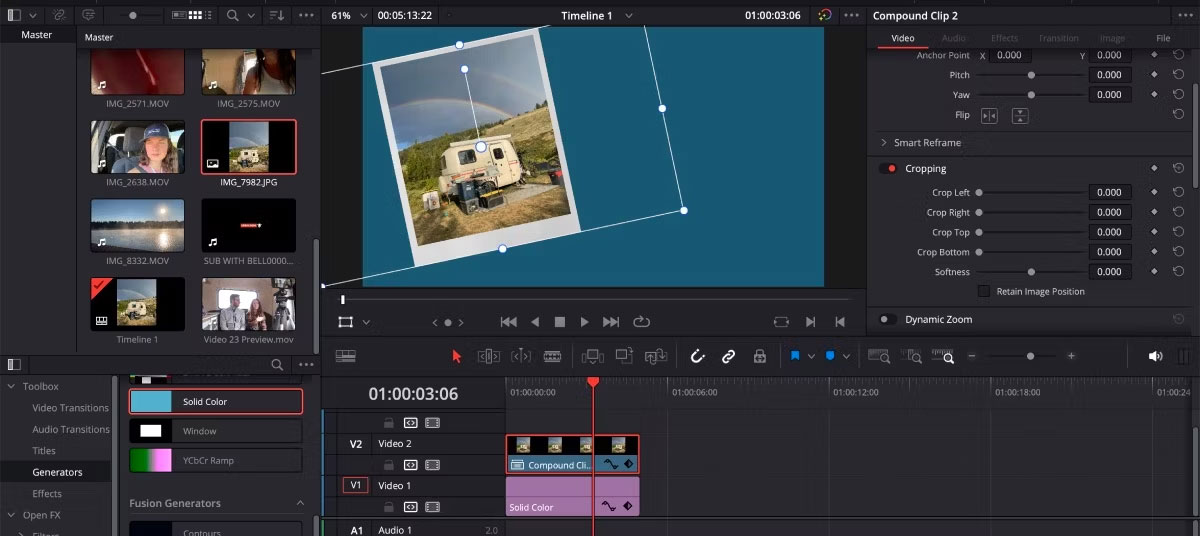Open the Transform overlay mode dropdown
The image size is (1200, 536).
366,323
